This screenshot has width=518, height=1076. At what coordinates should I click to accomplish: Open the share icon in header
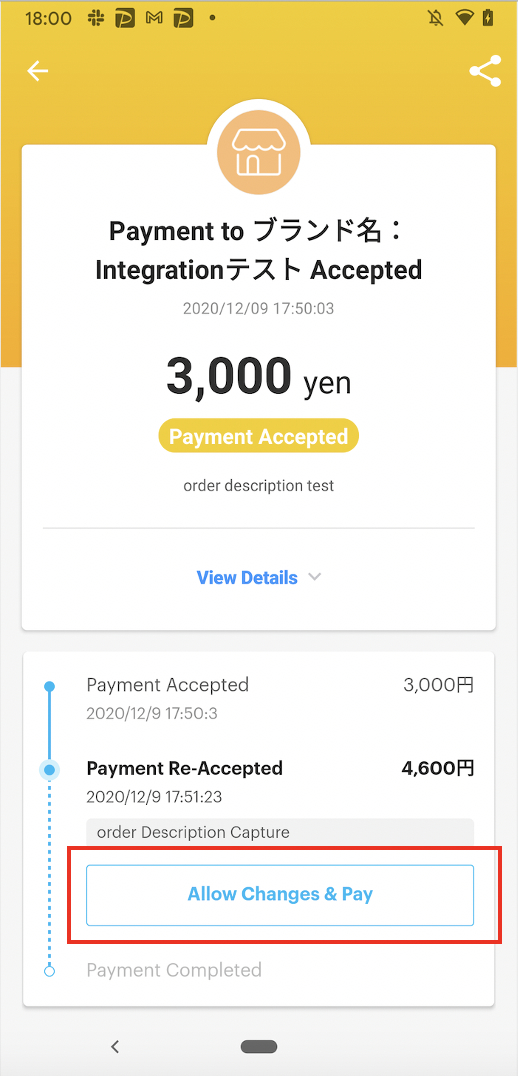click(485, 71)
